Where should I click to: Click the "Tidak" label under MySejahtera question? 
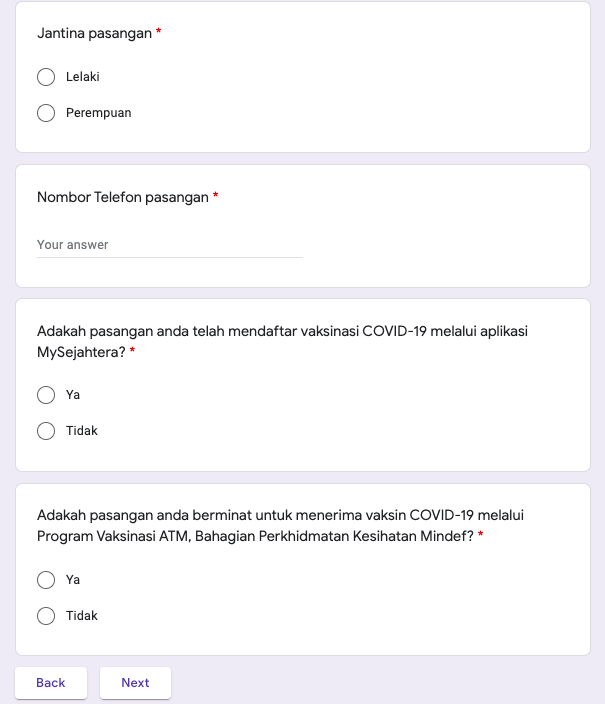(82, 431)
